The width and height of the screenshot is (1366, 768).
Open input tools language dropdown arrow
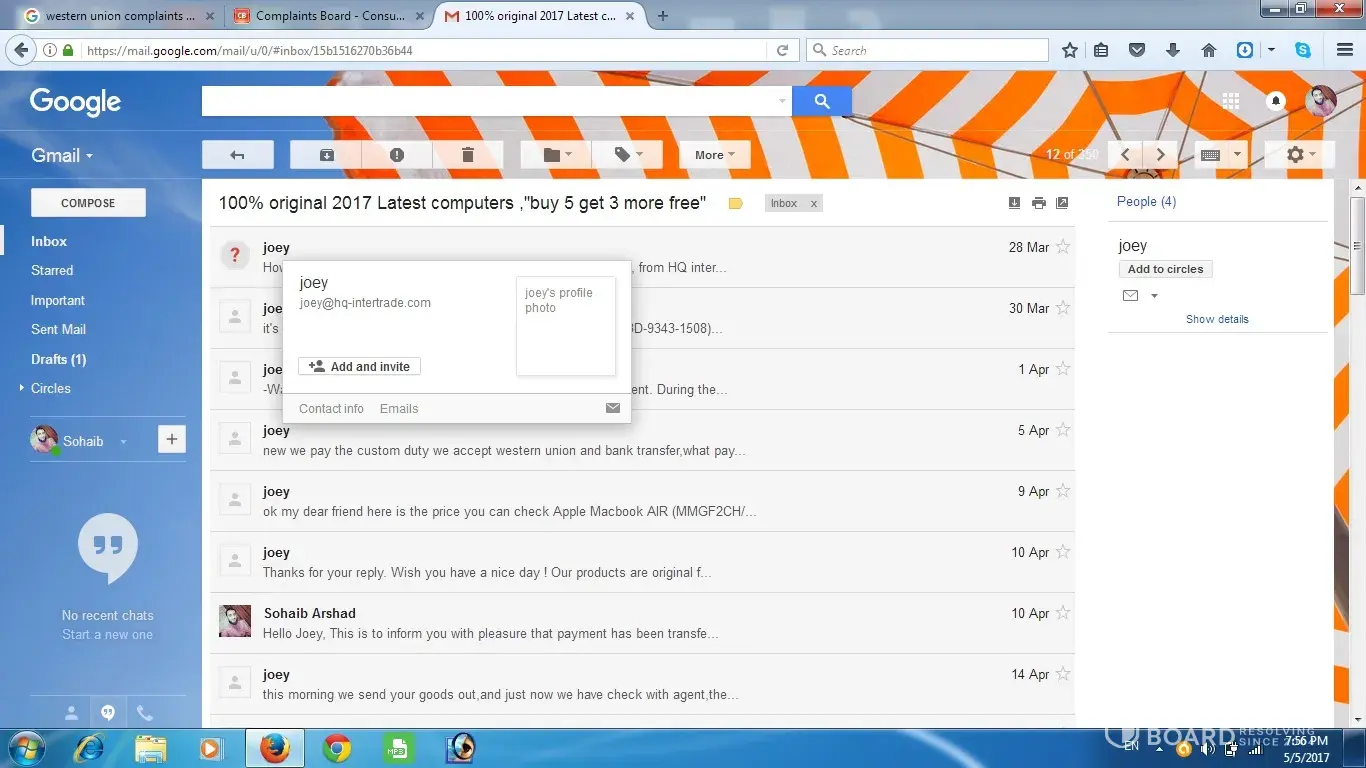tap(1237, 155)
